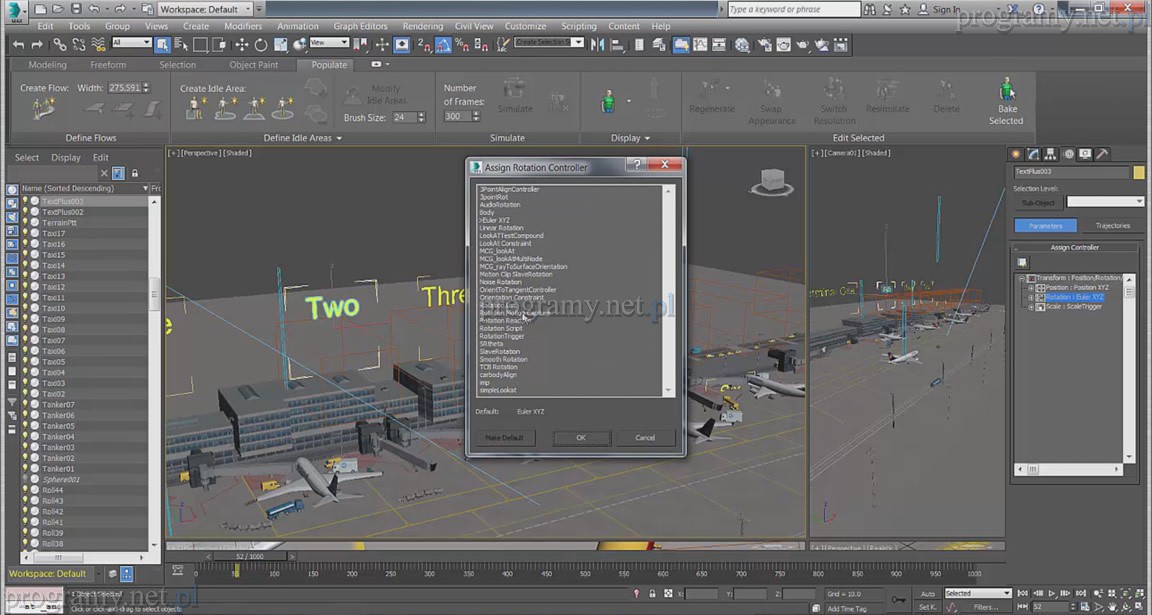The width and height of the screenshot is (1152, 615).
Task: Click the object color swatch beside TextPlus003
Action: point(1138,173)
